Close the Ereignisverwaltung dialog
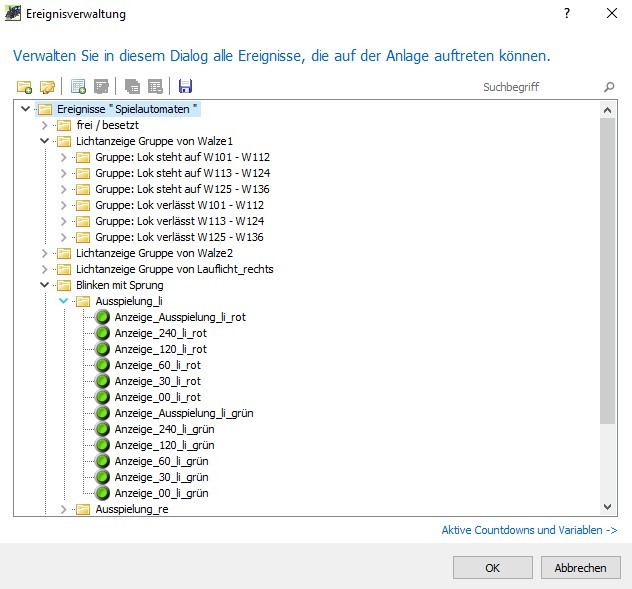Screen dimensions: 632x589 [611, 13]
